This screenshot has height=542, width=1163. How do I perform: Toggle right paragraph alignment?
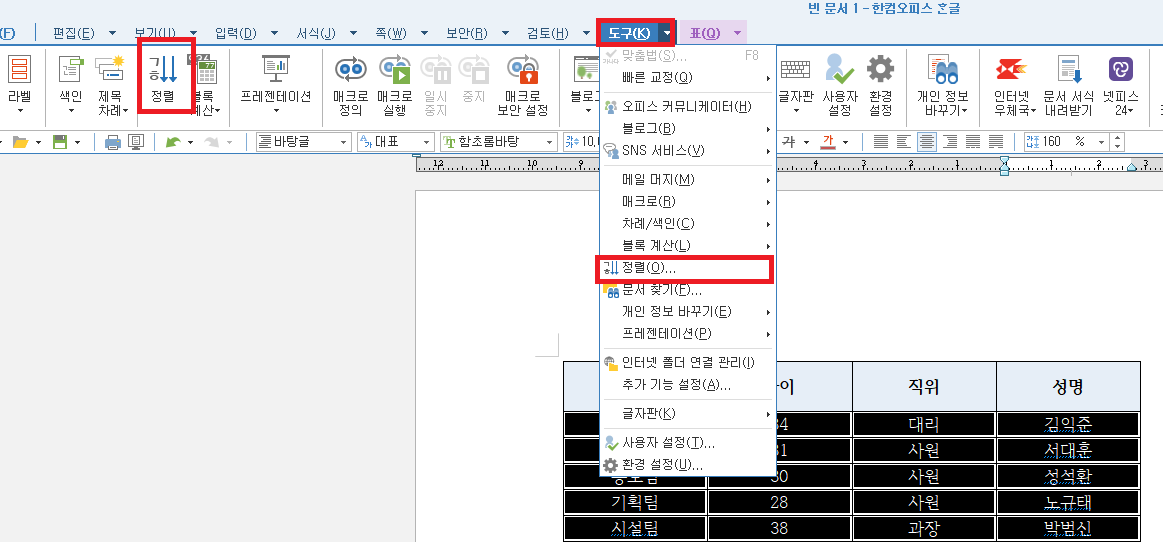click(x=949, y=142)
